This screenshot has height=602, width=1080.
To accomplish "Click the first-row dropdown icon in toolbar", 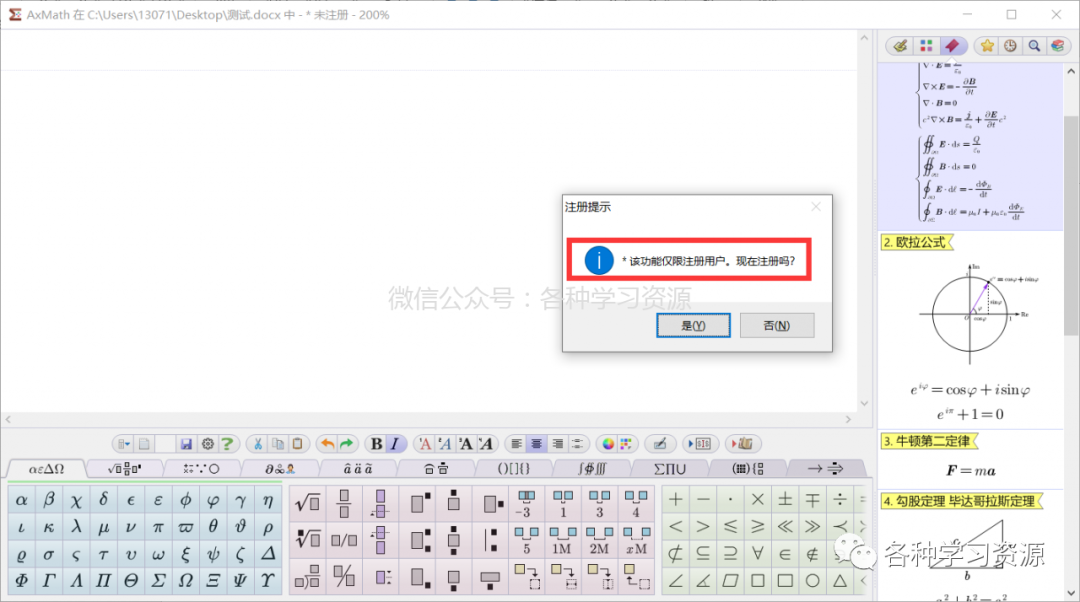I will click(124, 444).
